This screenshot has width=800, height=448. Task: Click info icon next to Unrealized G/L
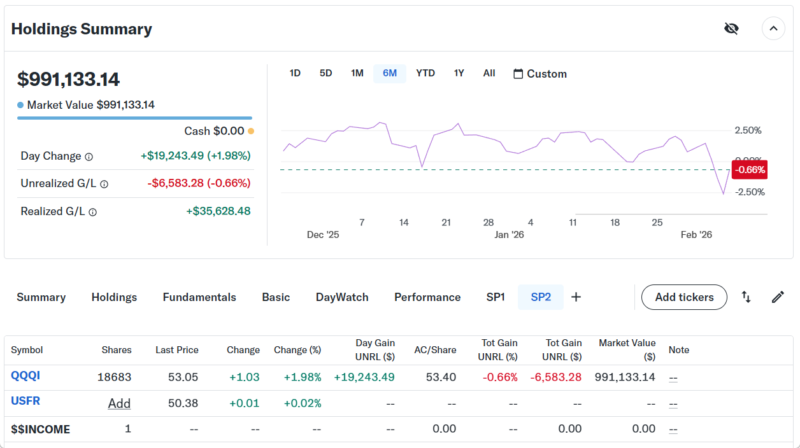(104, 184)
